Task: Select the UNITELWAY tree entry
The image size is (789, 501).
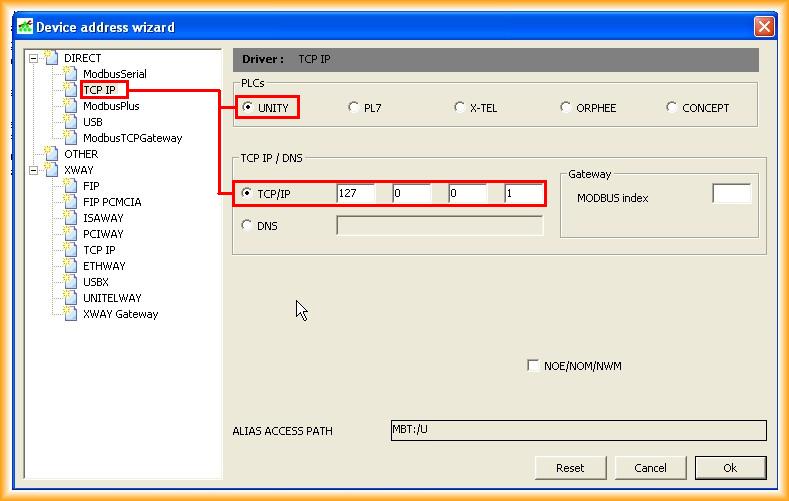Action: click(x=112, y=298)
